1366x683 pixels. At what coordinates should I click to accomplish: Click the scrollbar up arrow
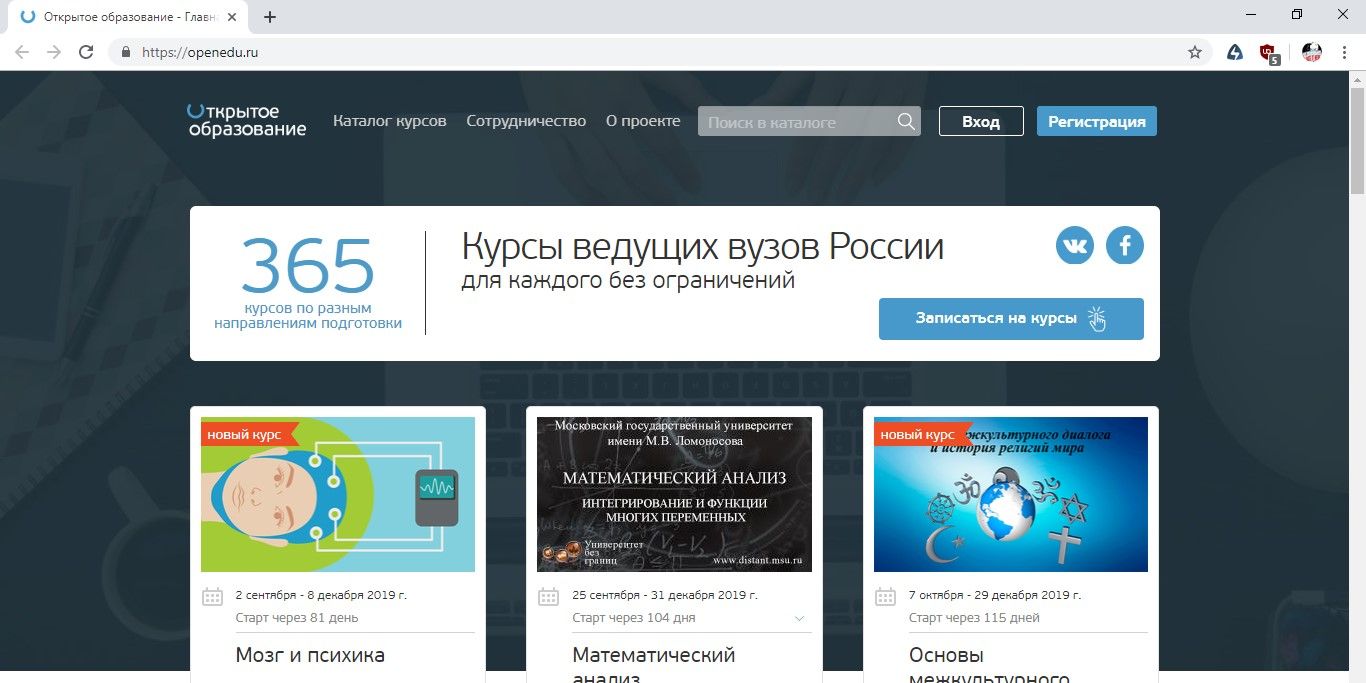[x=1358, y=77]
